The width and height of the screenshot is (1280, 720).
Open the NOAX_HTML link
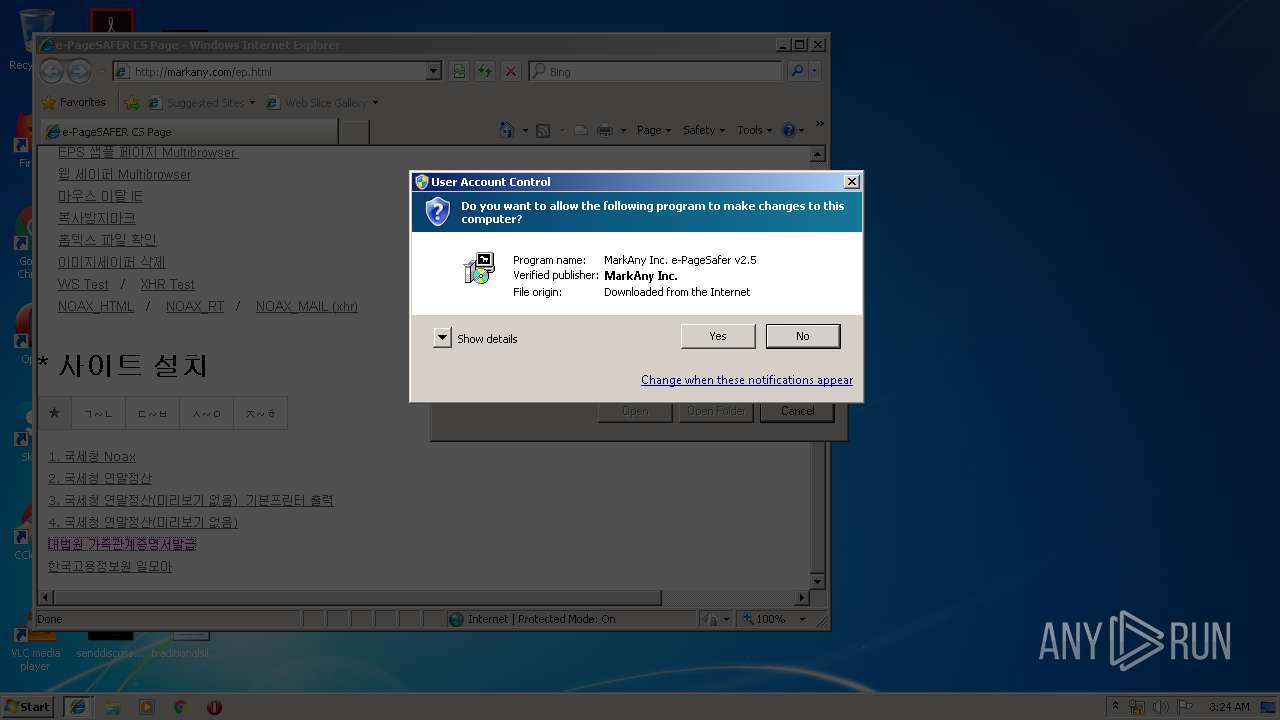click(96, 306)
